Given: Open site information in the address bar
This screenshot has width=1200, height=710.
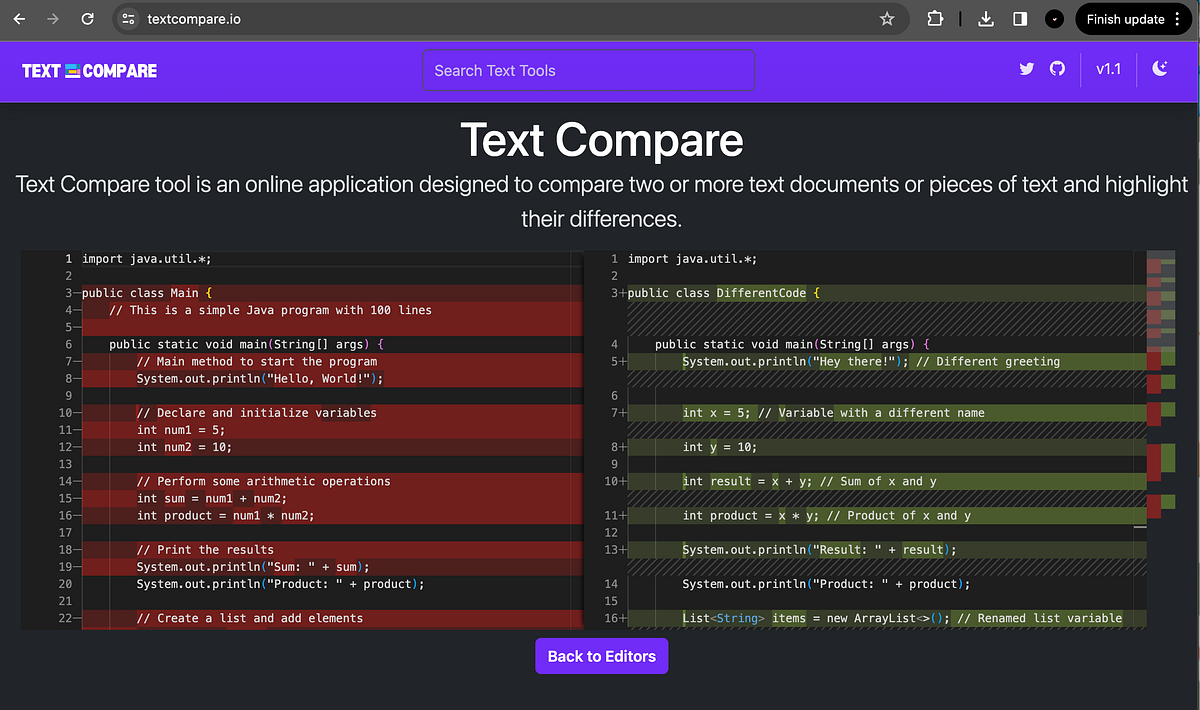Looking at the screenshot, I should point(129,18).
